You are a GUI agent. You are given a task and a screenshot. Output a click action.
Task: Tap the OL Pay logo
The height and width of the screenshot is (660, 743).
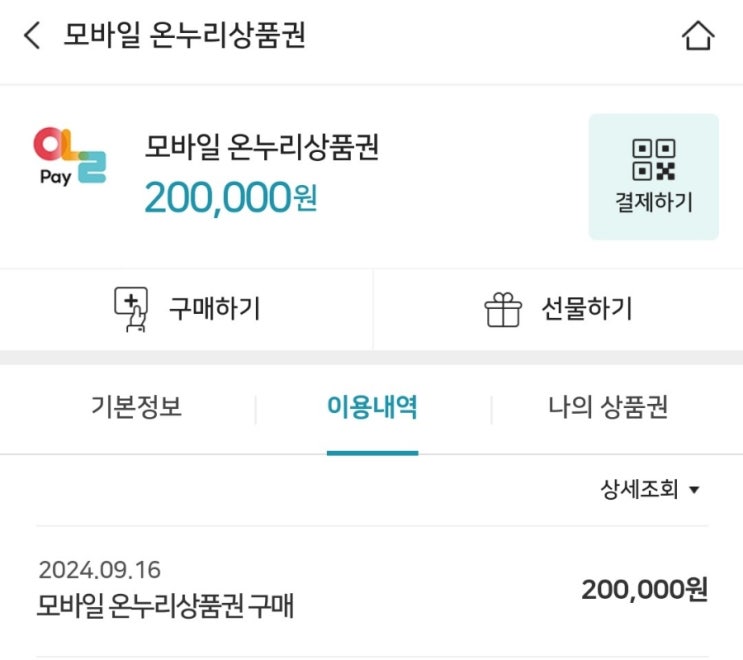tap(70, 157)
